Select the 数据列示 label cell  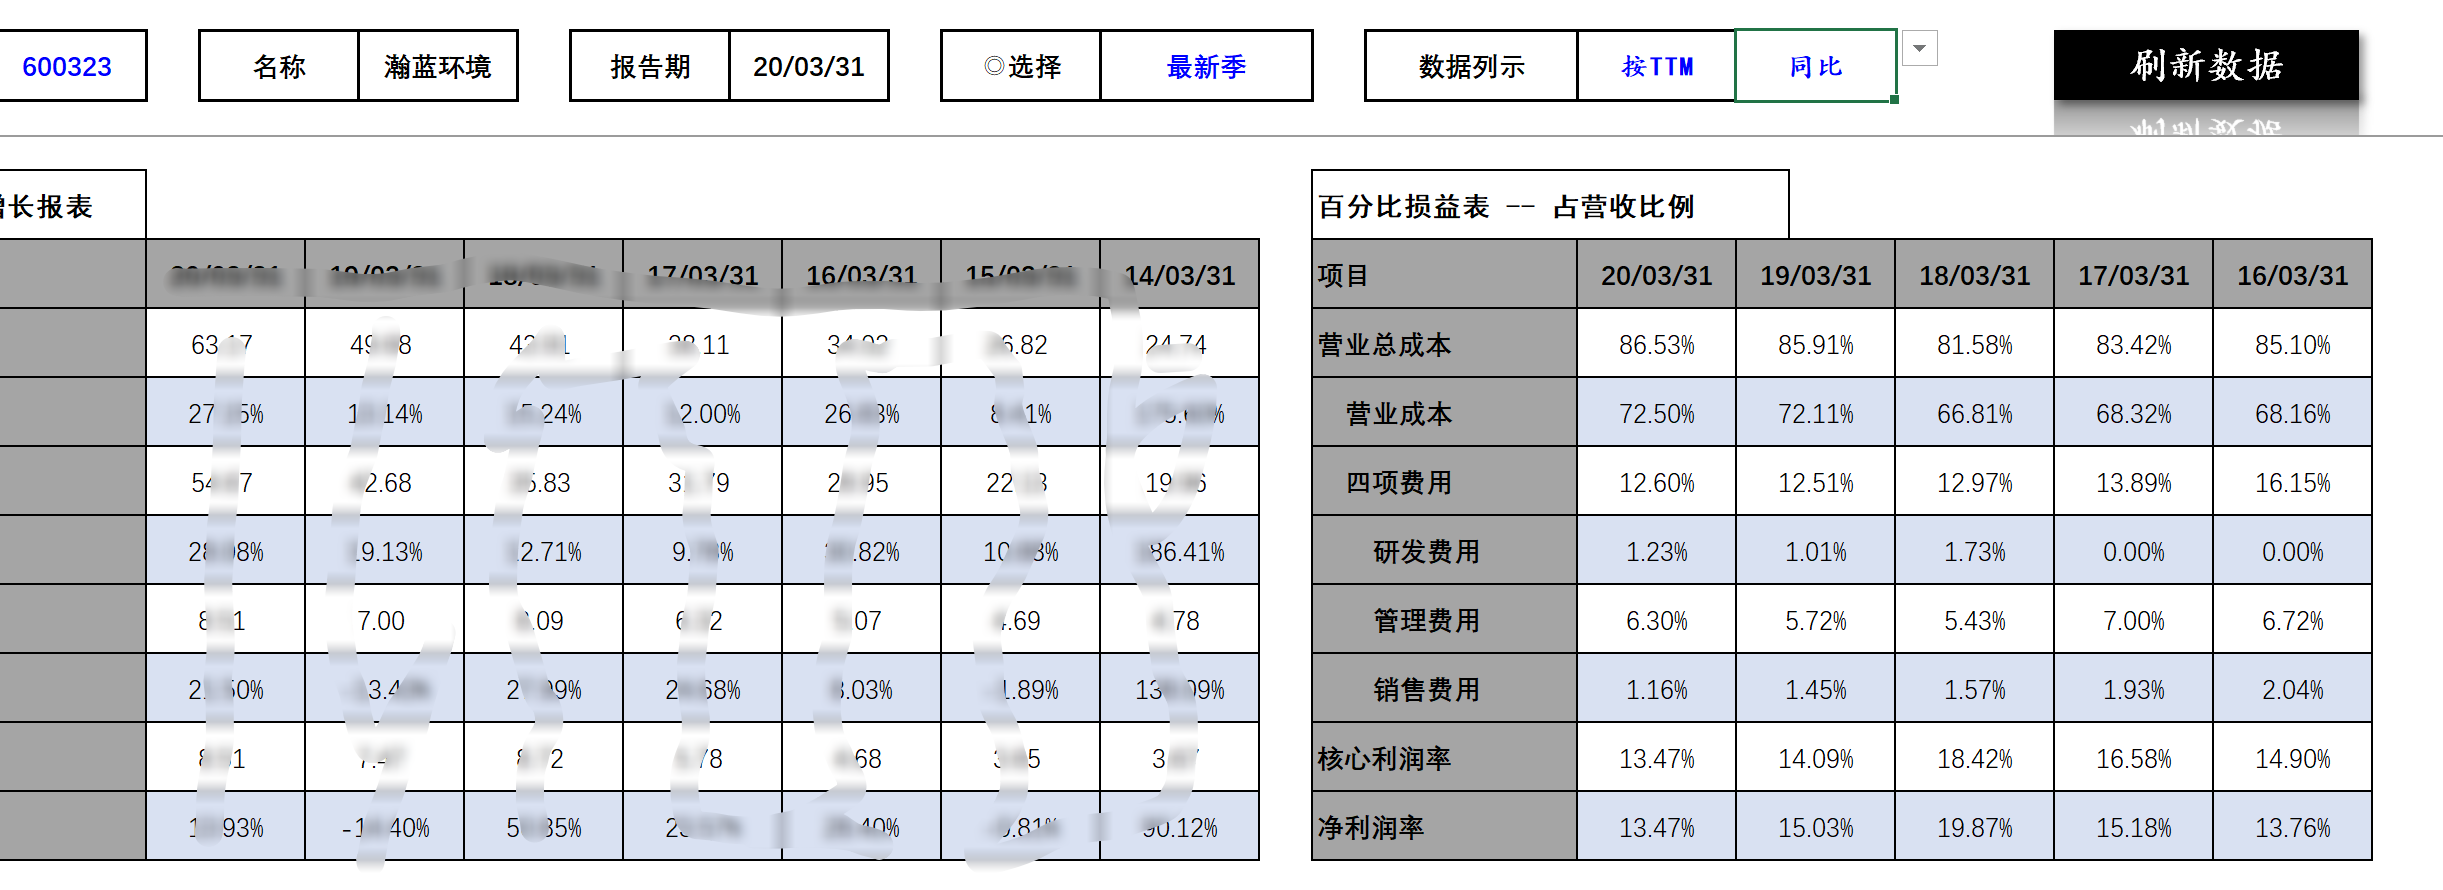(1471, 66)
